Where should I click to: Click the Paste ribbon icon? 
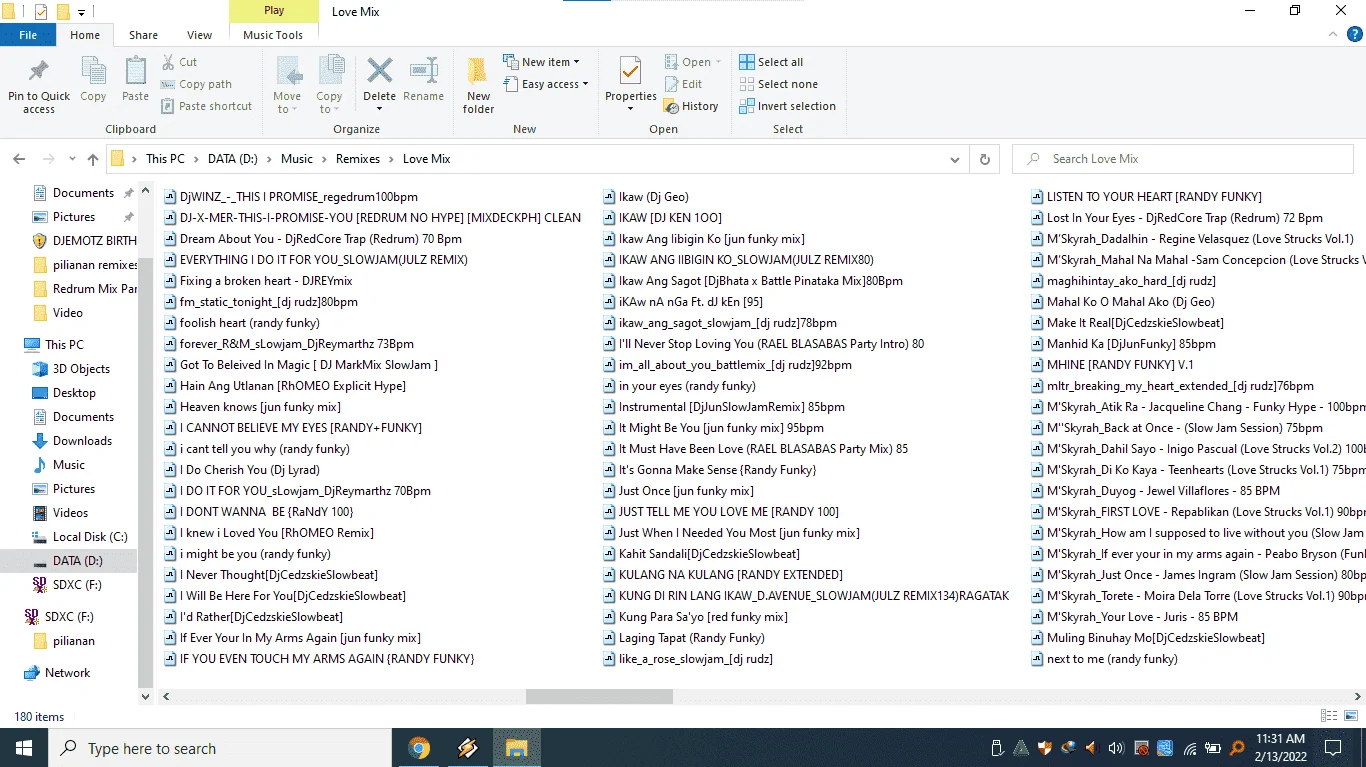(135, 72)
